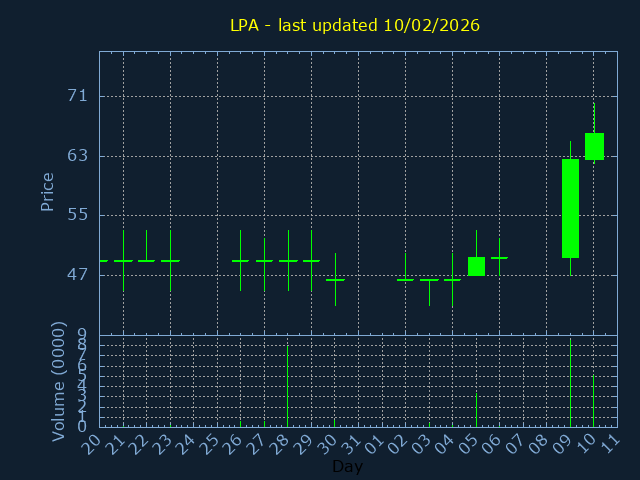
Task: Click the chart title LPA last updated
Action: point(355,25)
